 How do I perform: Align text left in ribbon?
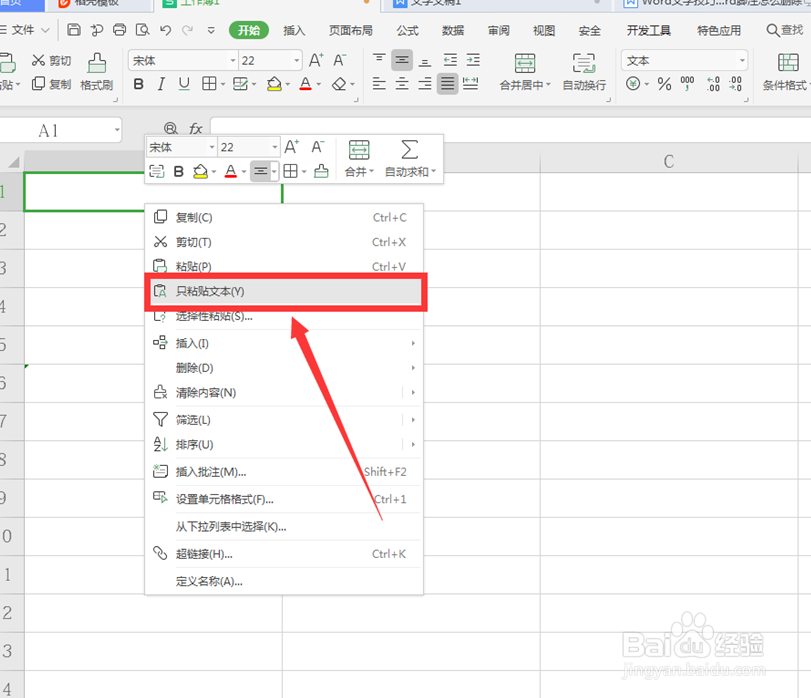pos(379,84)
